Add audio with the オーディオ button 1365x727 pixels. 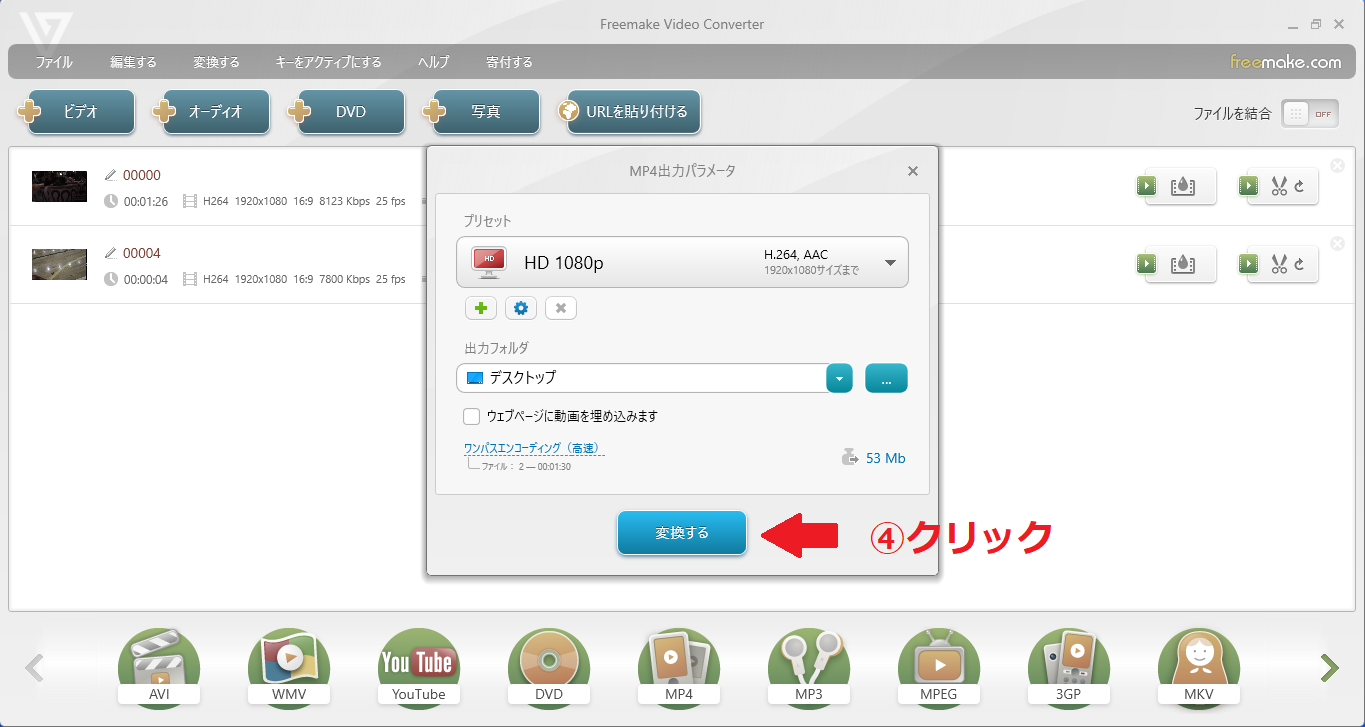(211, 112)
